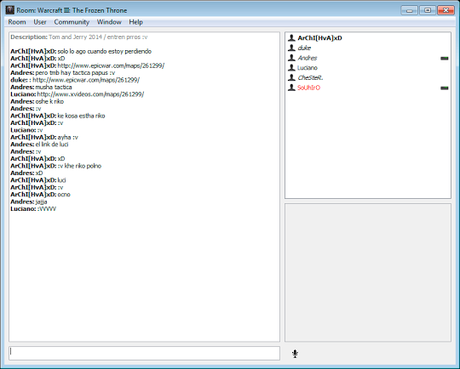Viewport: 460px width, 369px height.
Task: Open the link posted by Luciano
Action: (90, 94)
